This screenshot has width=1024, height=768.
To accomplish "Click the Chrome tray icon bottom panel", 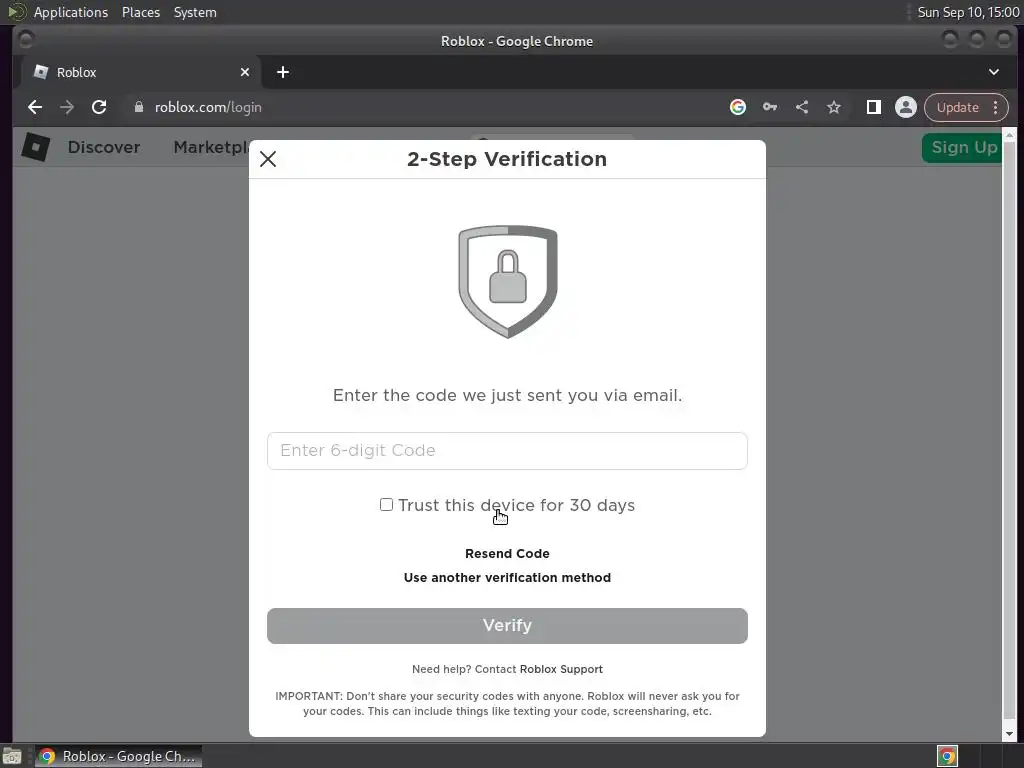I will [947, 756].
